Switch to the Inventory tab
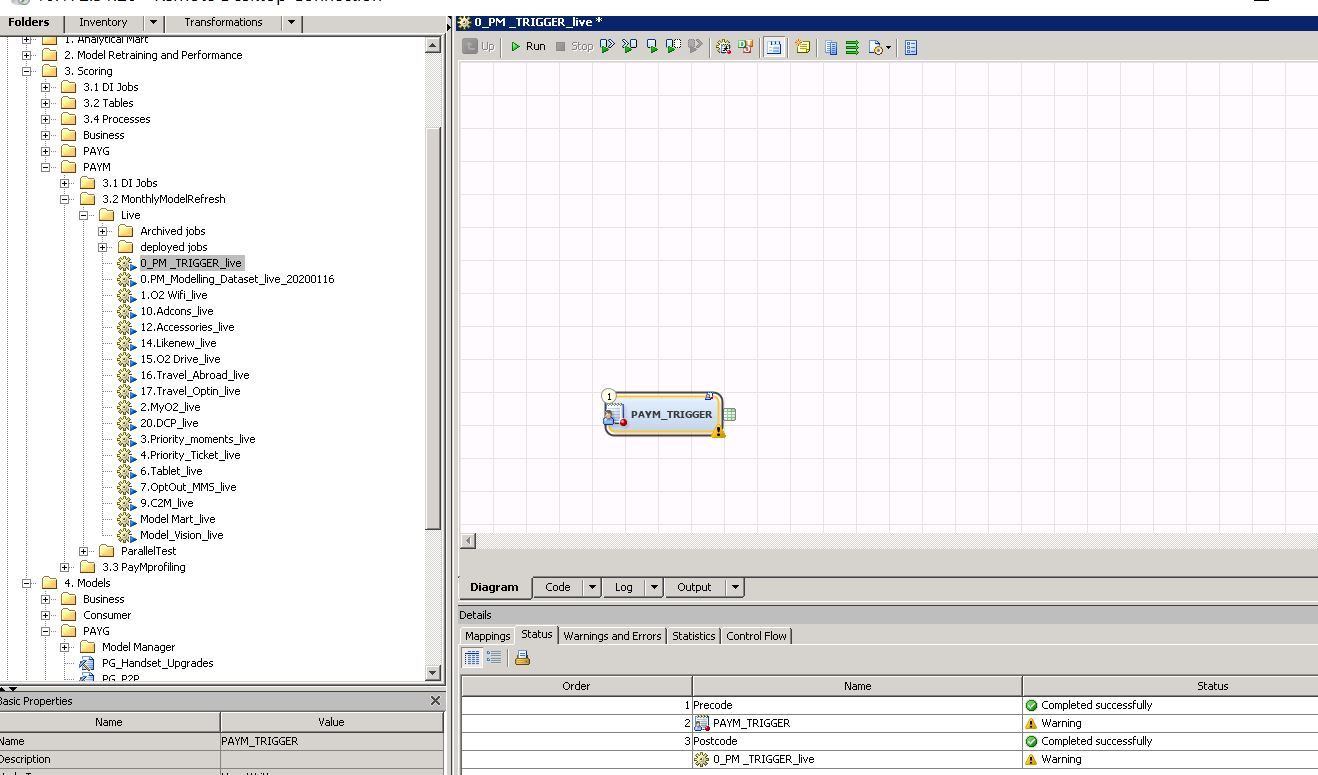Screen dimensions: 1318x775 [x=103, y=21]
